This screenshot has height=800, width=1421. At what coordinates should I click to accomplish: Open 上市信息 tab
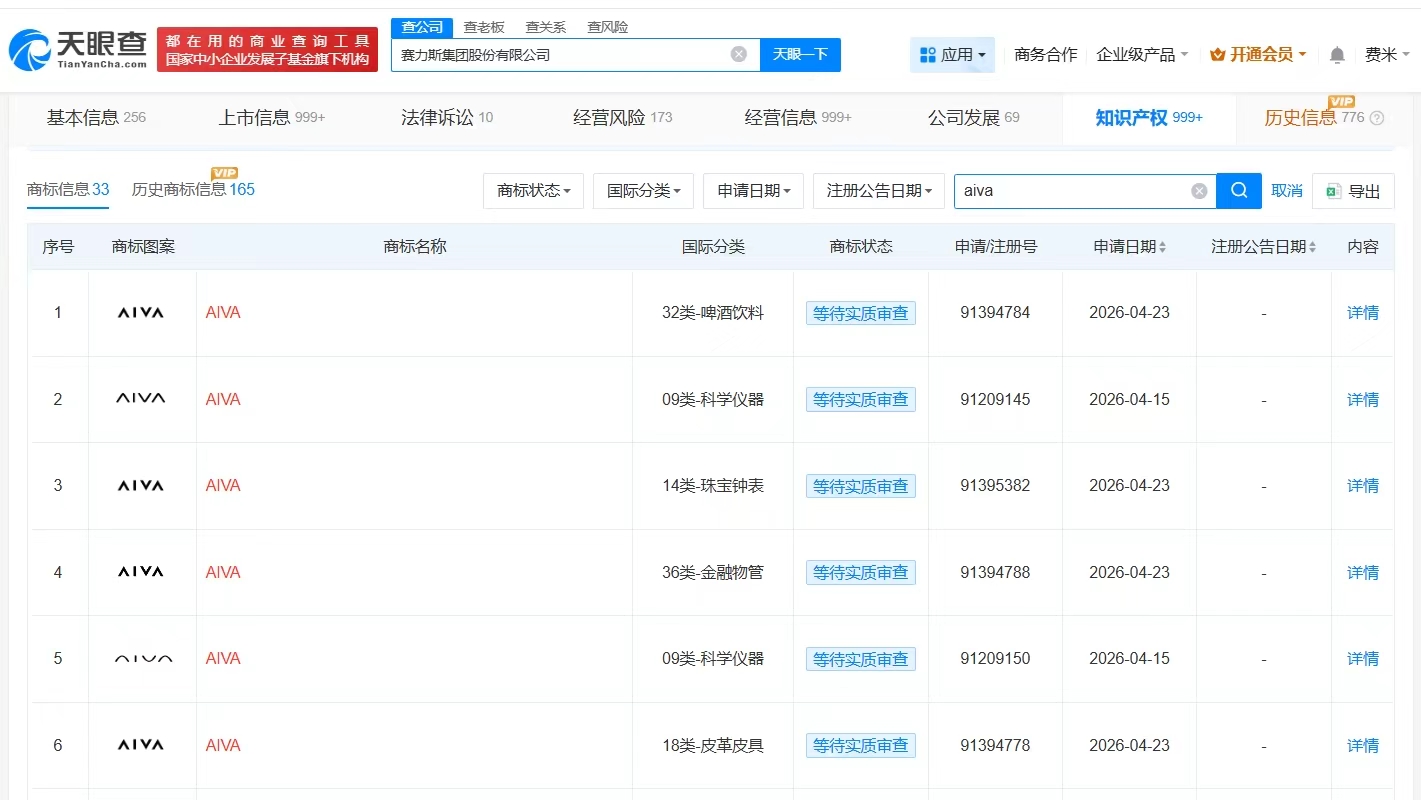point(272,118)
